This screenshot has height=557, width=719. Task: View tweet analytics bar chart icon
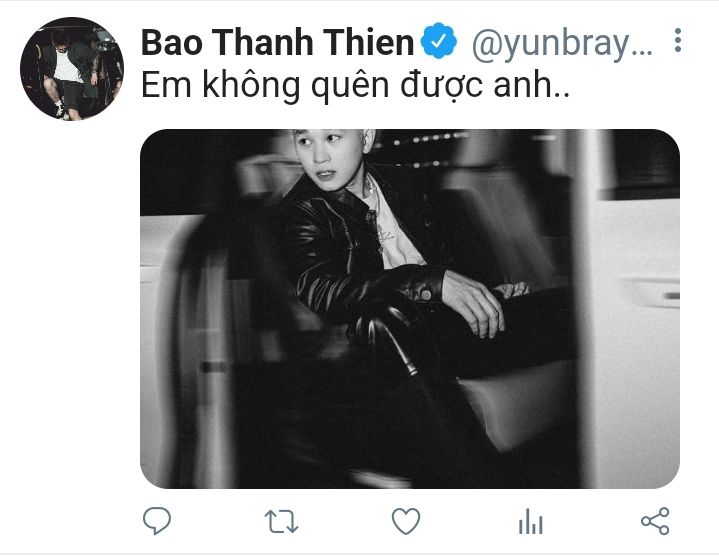pos(531,522)
